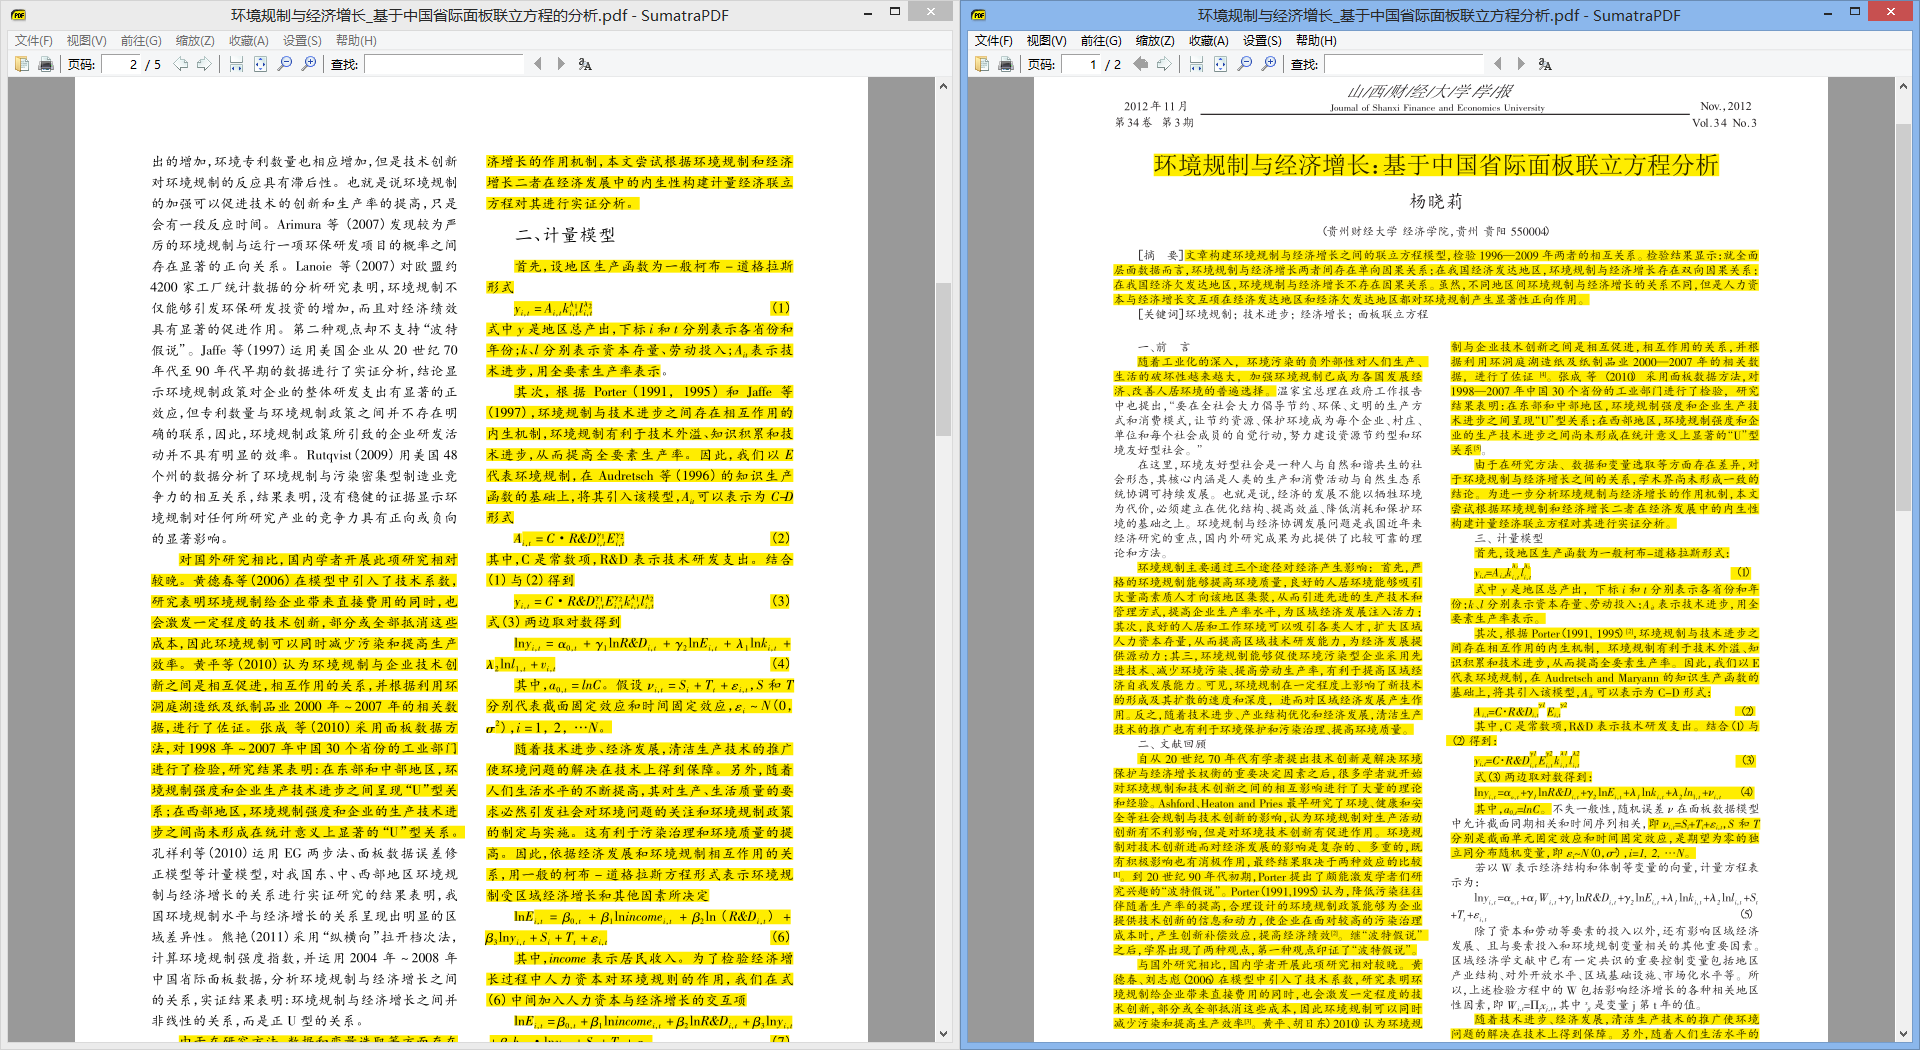The image size is (1920, 1050).
Task: Zoom out in the right window toolbar
Action: tap(1245, 64)
